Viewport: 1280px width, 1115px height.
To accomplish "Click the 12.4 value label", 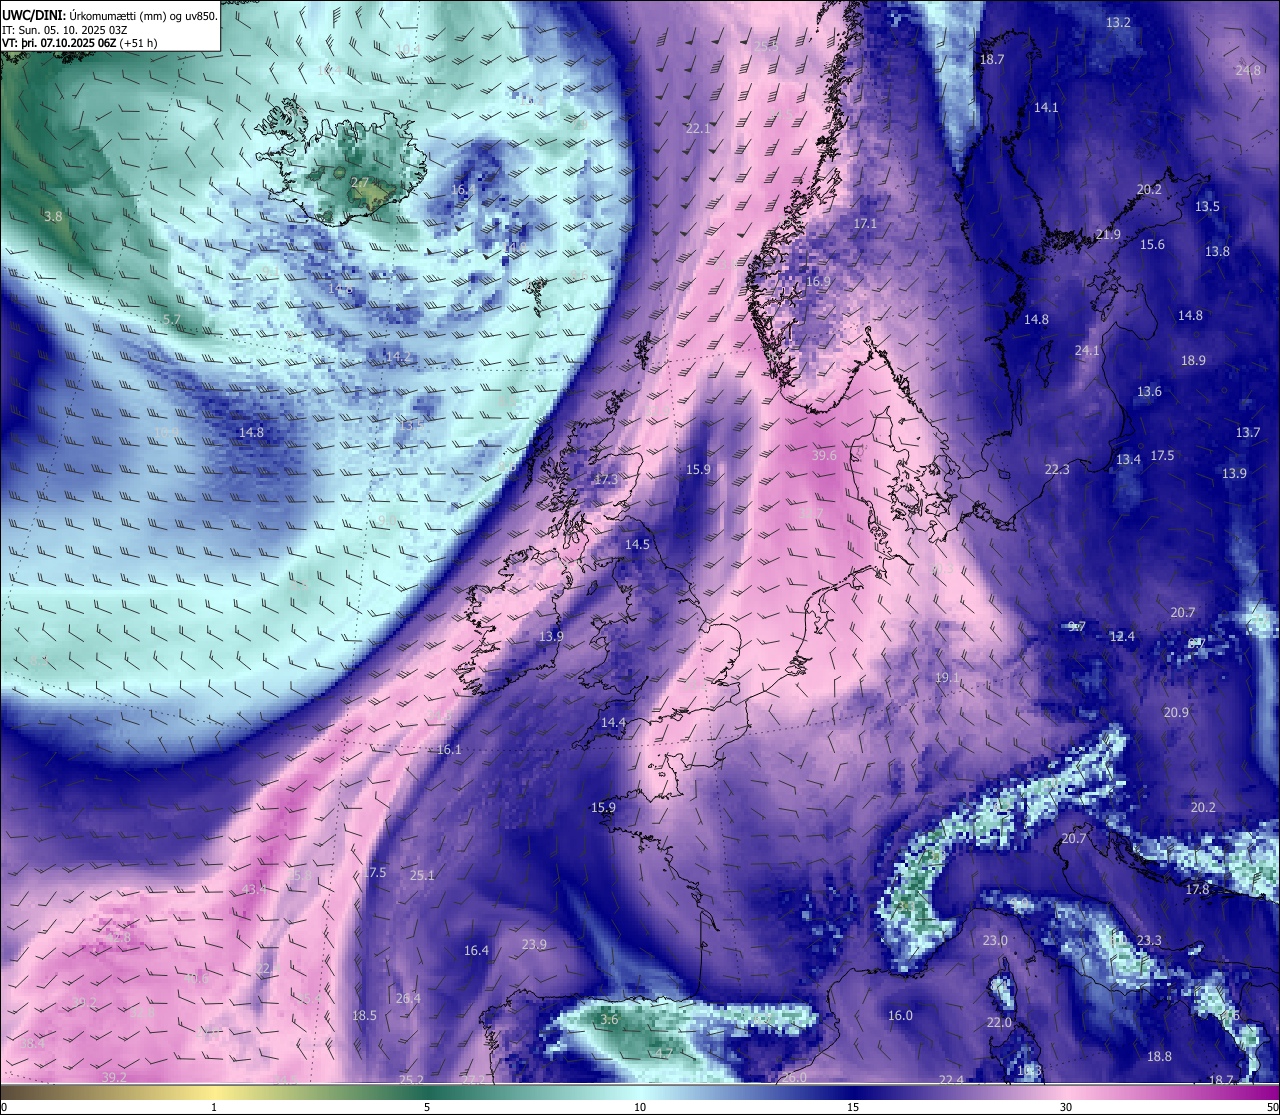I will (1122, 636).
